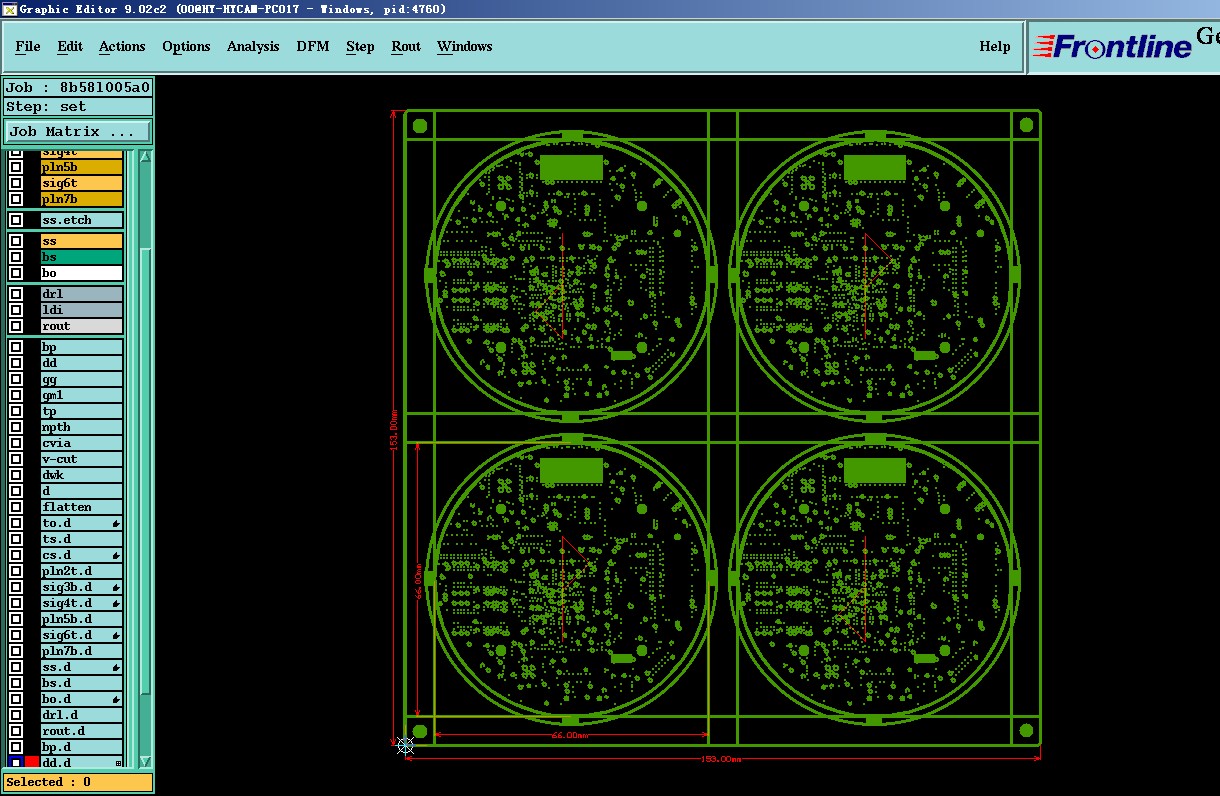The height and width of the screenshot is (796, 1220).
Task: Select the dd layer name
Action: tap(82, 363)
